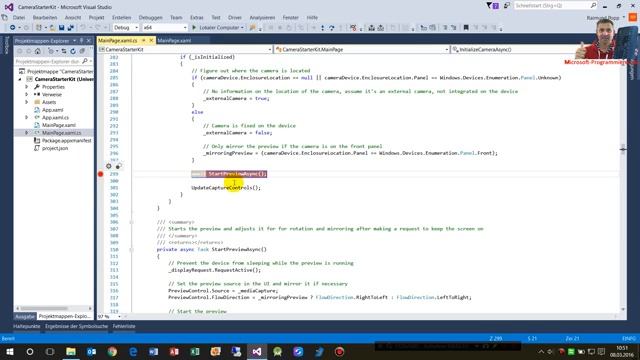This screenshot has height=360, width=640.
Task: Open the Ansicht menu
Action: [x=73, y=18]
